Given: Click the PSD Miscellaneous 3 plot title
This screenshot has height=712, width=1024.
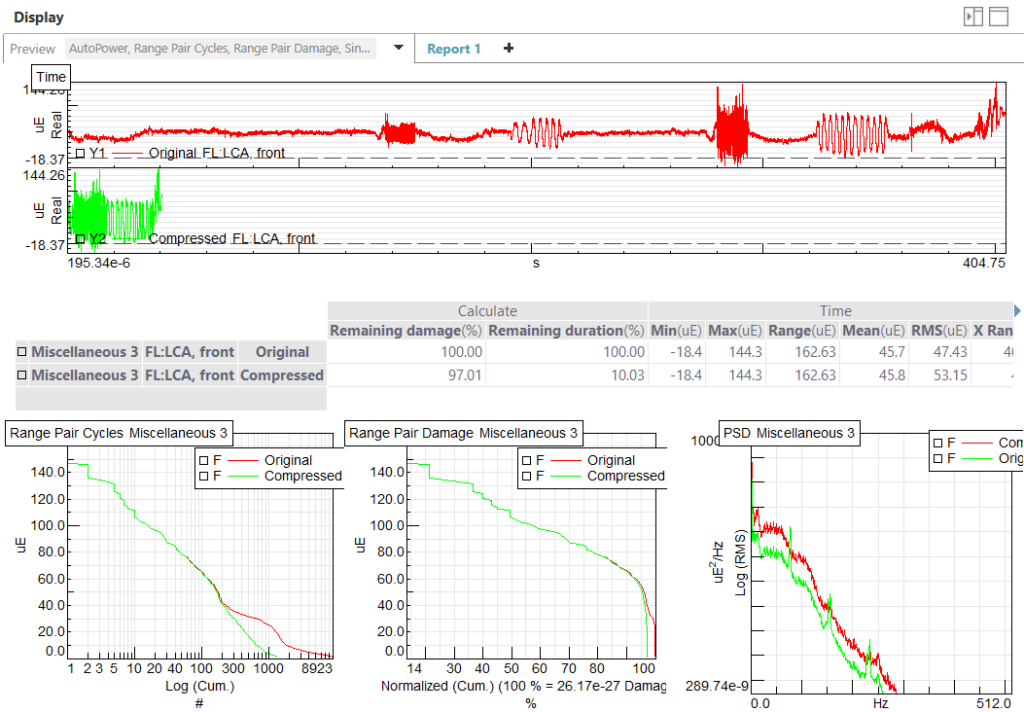Looking at the screenshot, I should tap(790, 432).
